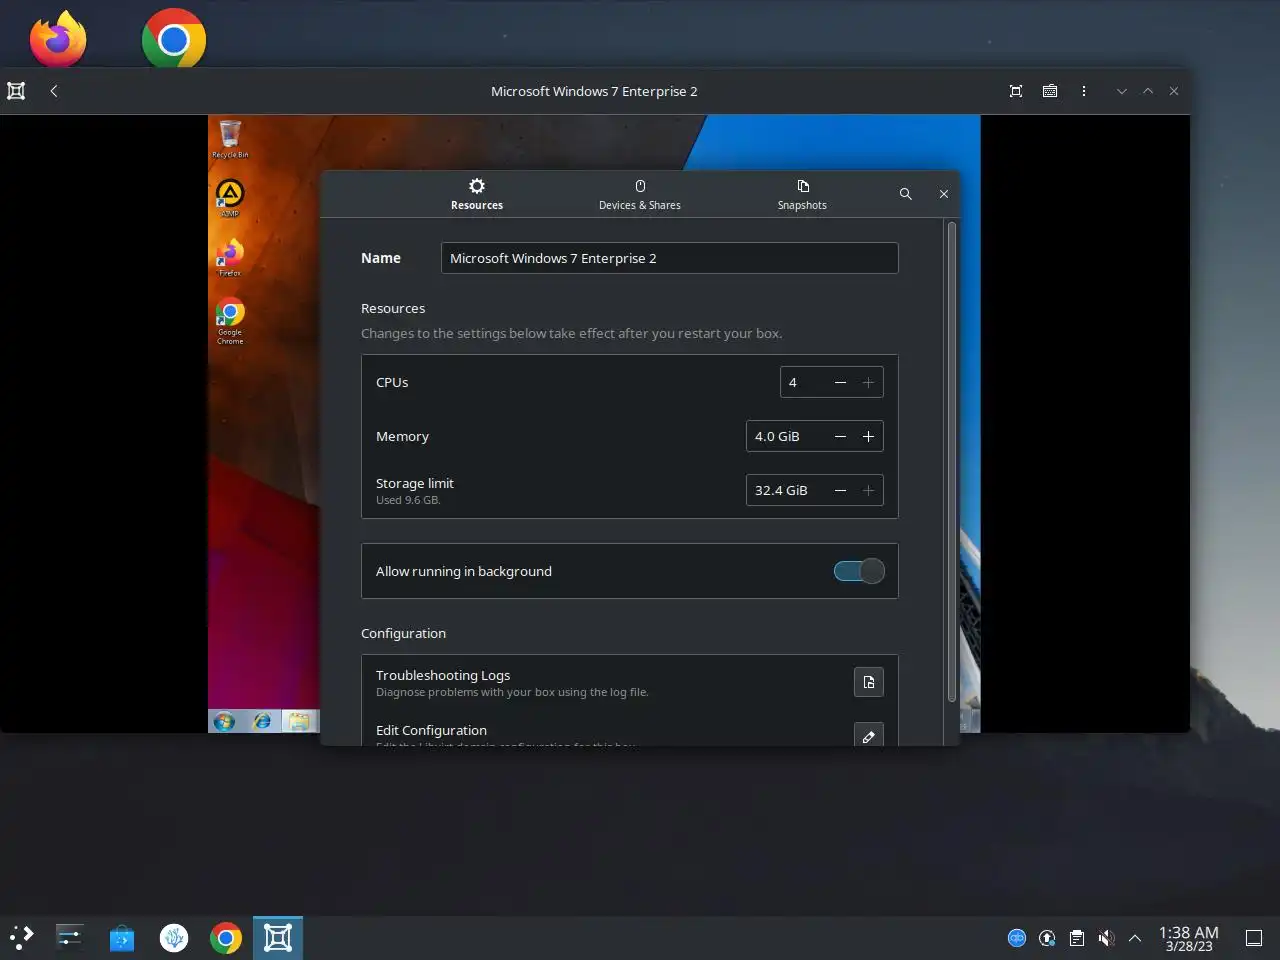
Task: Click the Boxes task in the taskbar
Action: coord(277,937)
